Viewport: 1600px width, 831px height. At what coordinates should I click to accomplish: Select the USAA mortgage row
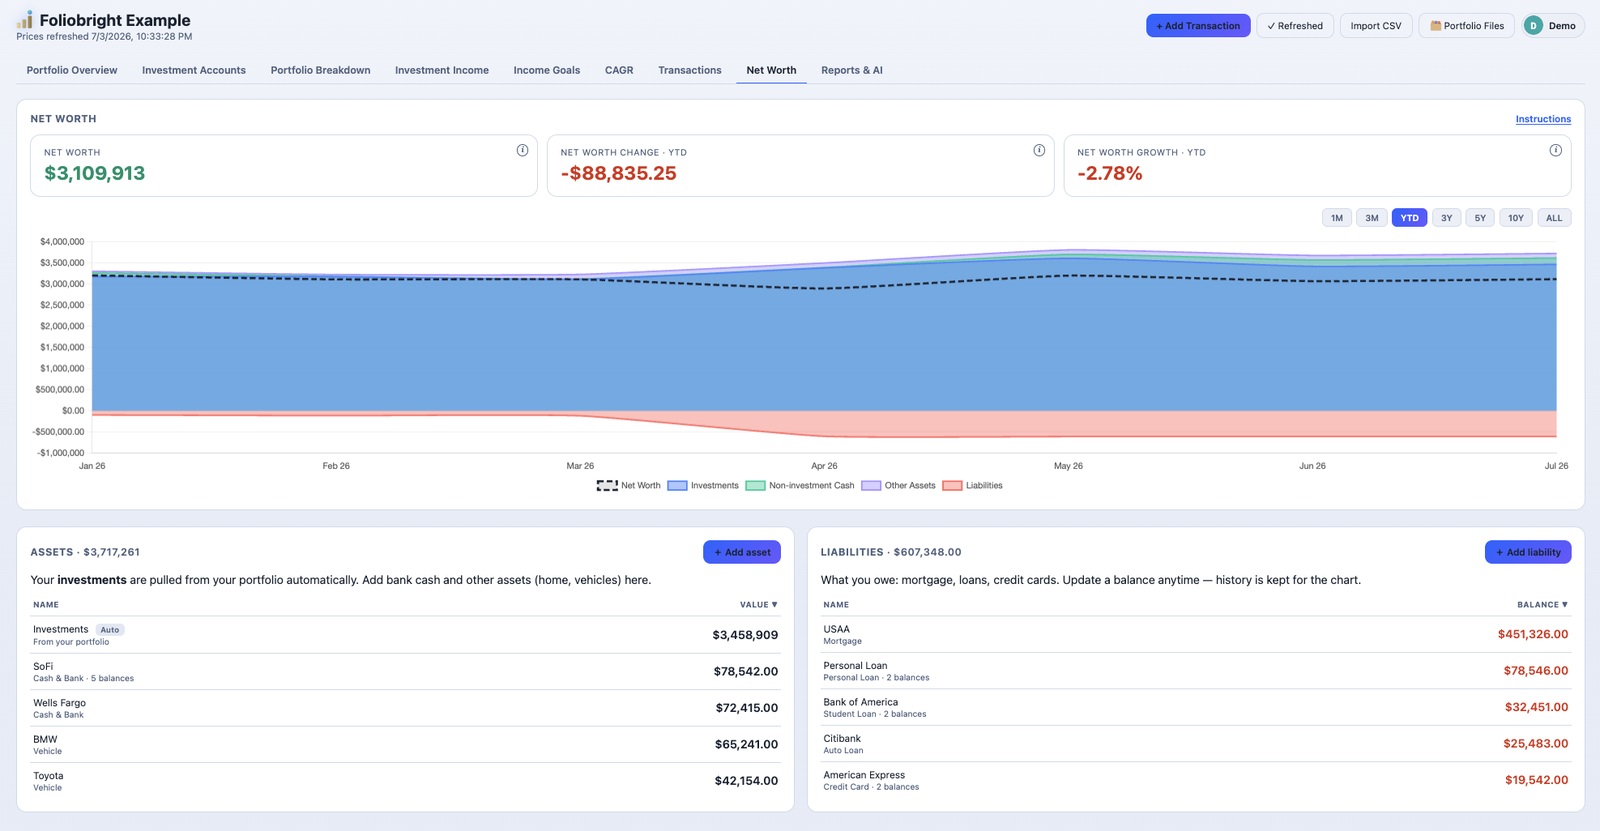pyautogui.click(x=1196, y=635)
